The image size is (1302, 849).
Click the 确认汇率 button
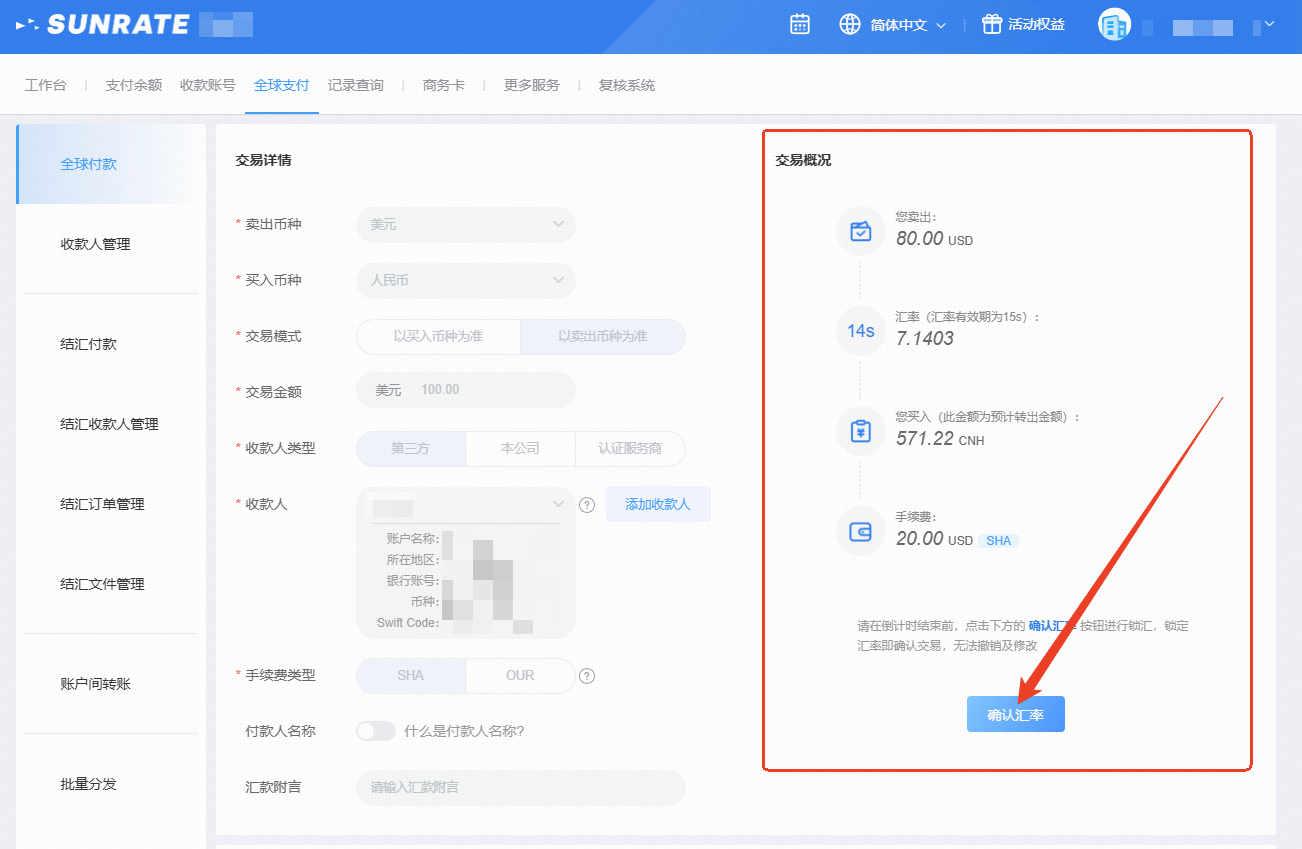1015,715
